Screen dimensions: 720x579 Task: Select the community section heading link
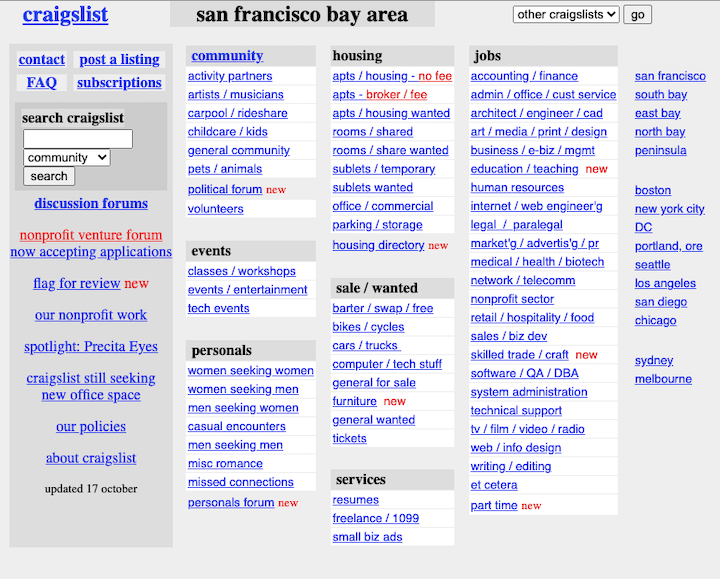pyautogui.click(x=227, y=56)
